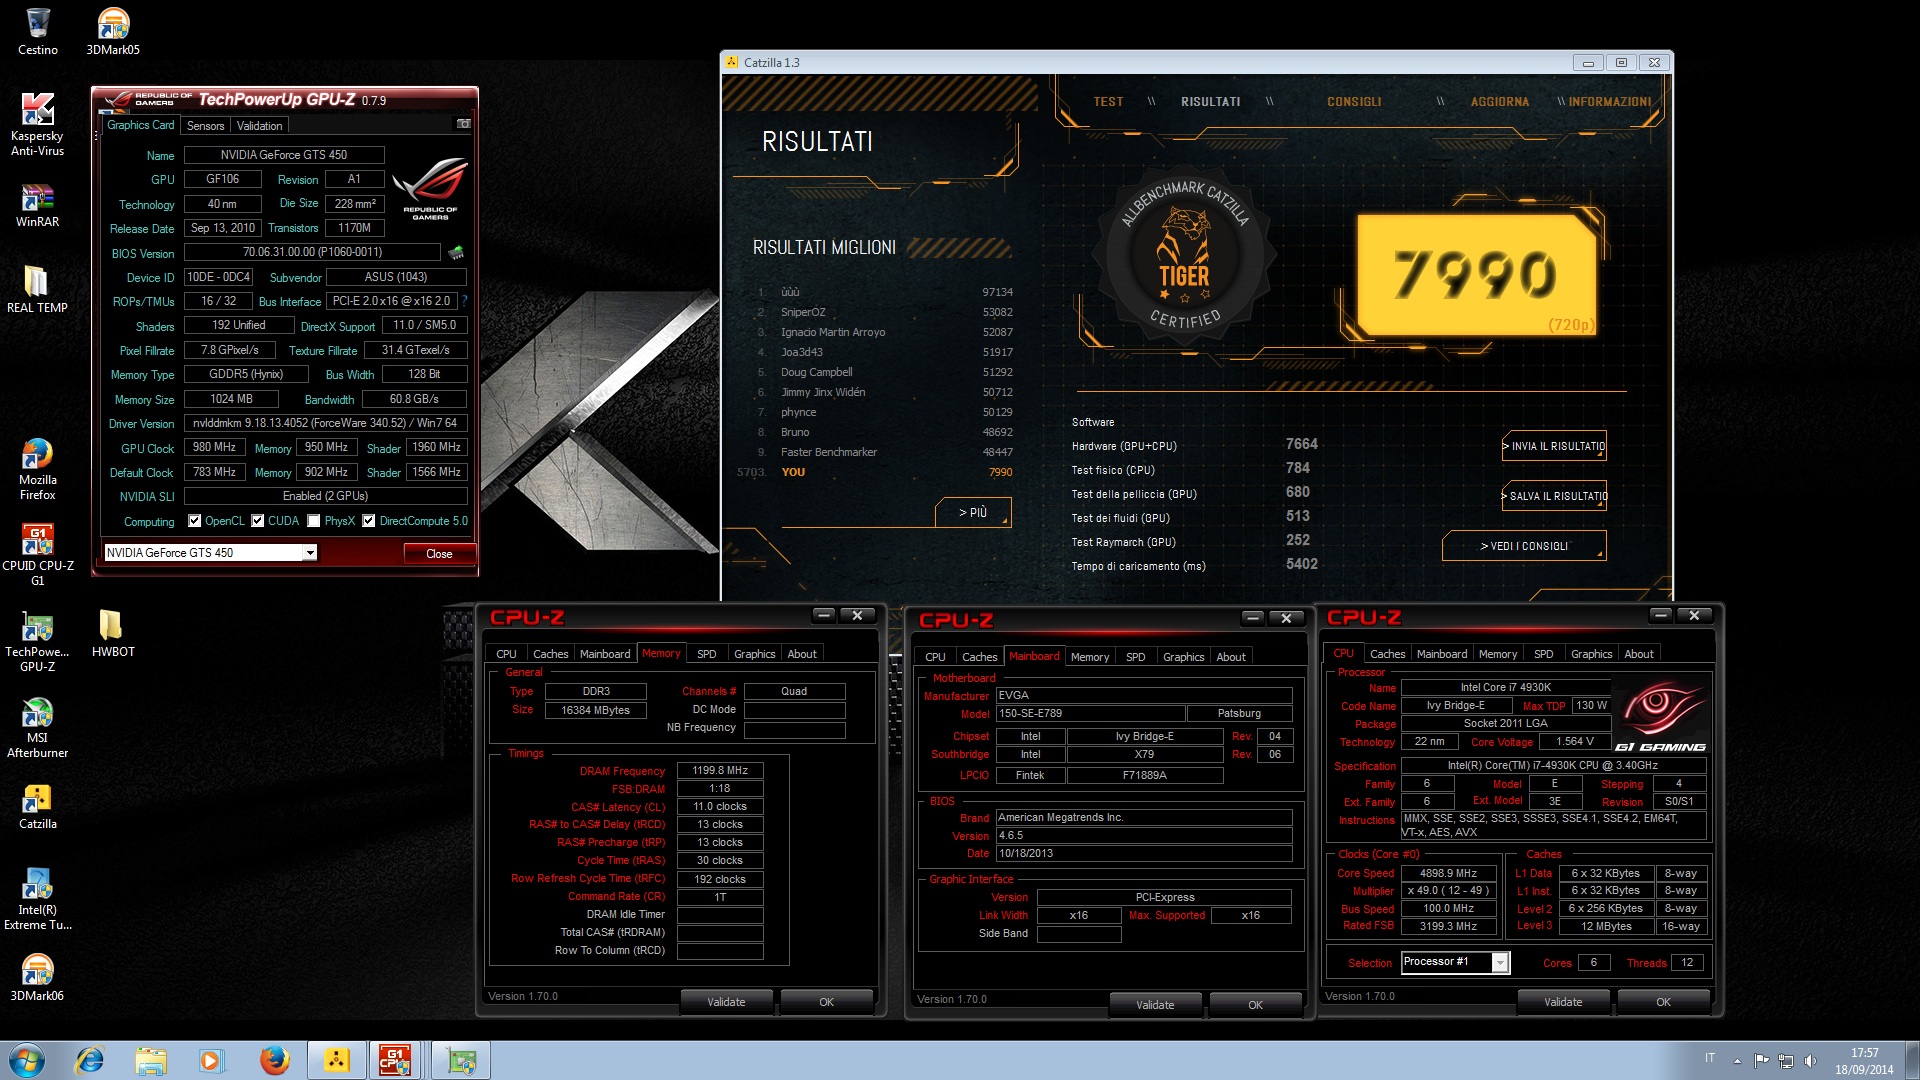Screen dimensions: 1920x1080
Task: Open Windows Media Player from the taskbar
Action: [211, 1060]
